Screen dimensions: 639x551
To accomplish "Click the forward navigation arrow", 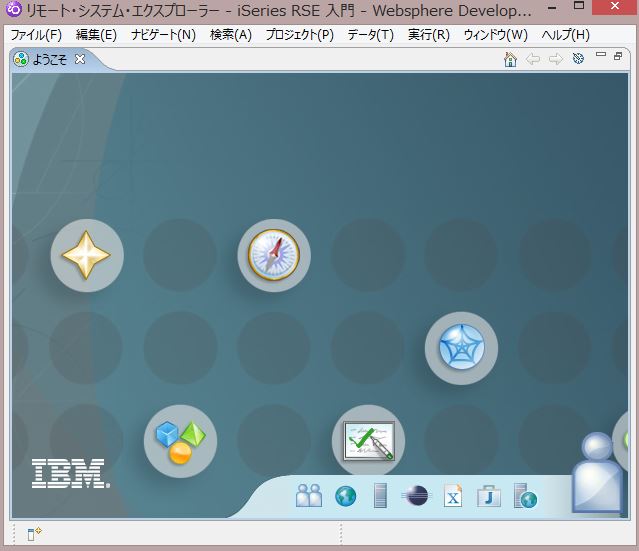I will 556,60.
